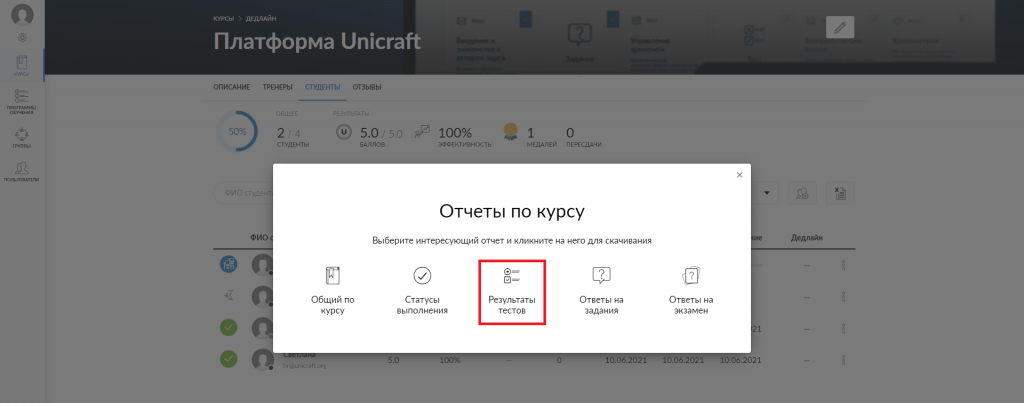The width and height of the screenshot is (1024, 403).
Task: Click green checkmark in Светлана row
Action: [x=229, y=359]
